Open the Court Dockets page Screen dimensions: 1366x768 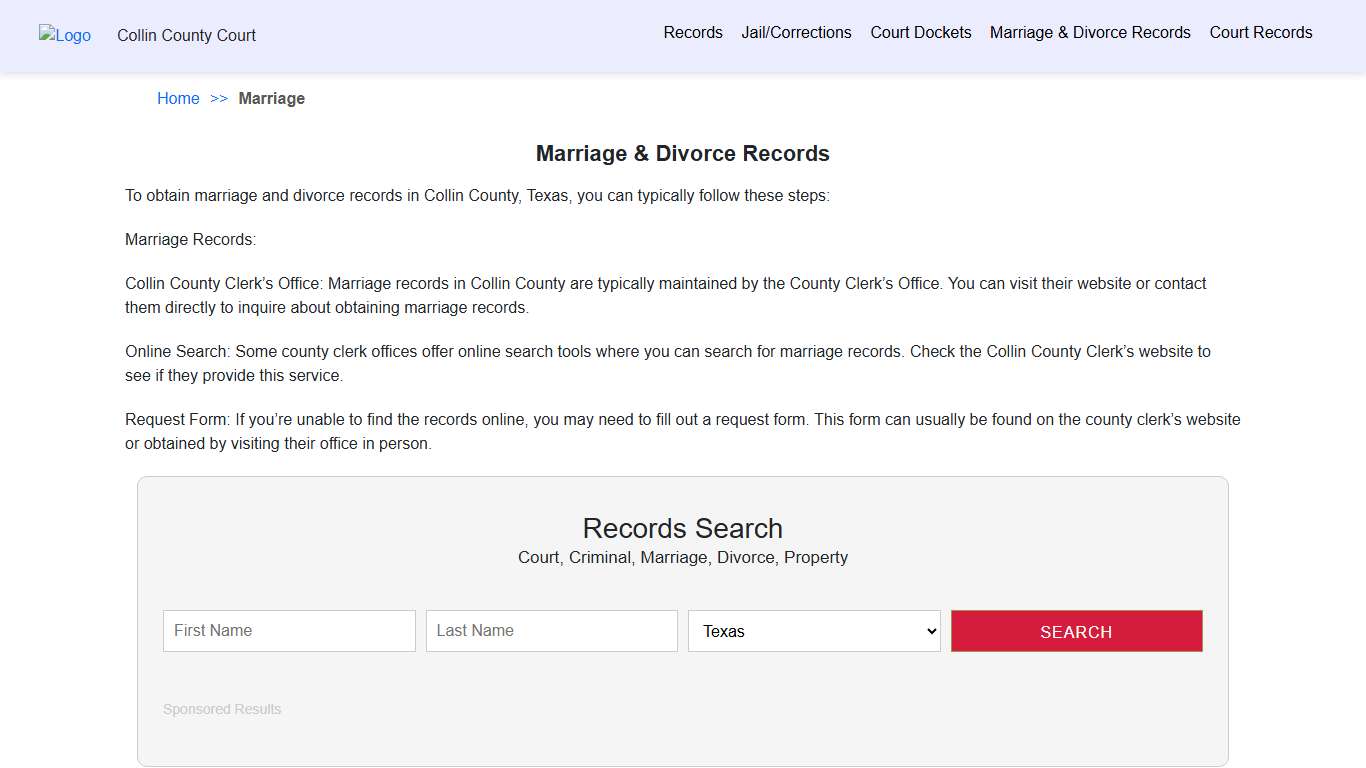click(x=920, y=32)
